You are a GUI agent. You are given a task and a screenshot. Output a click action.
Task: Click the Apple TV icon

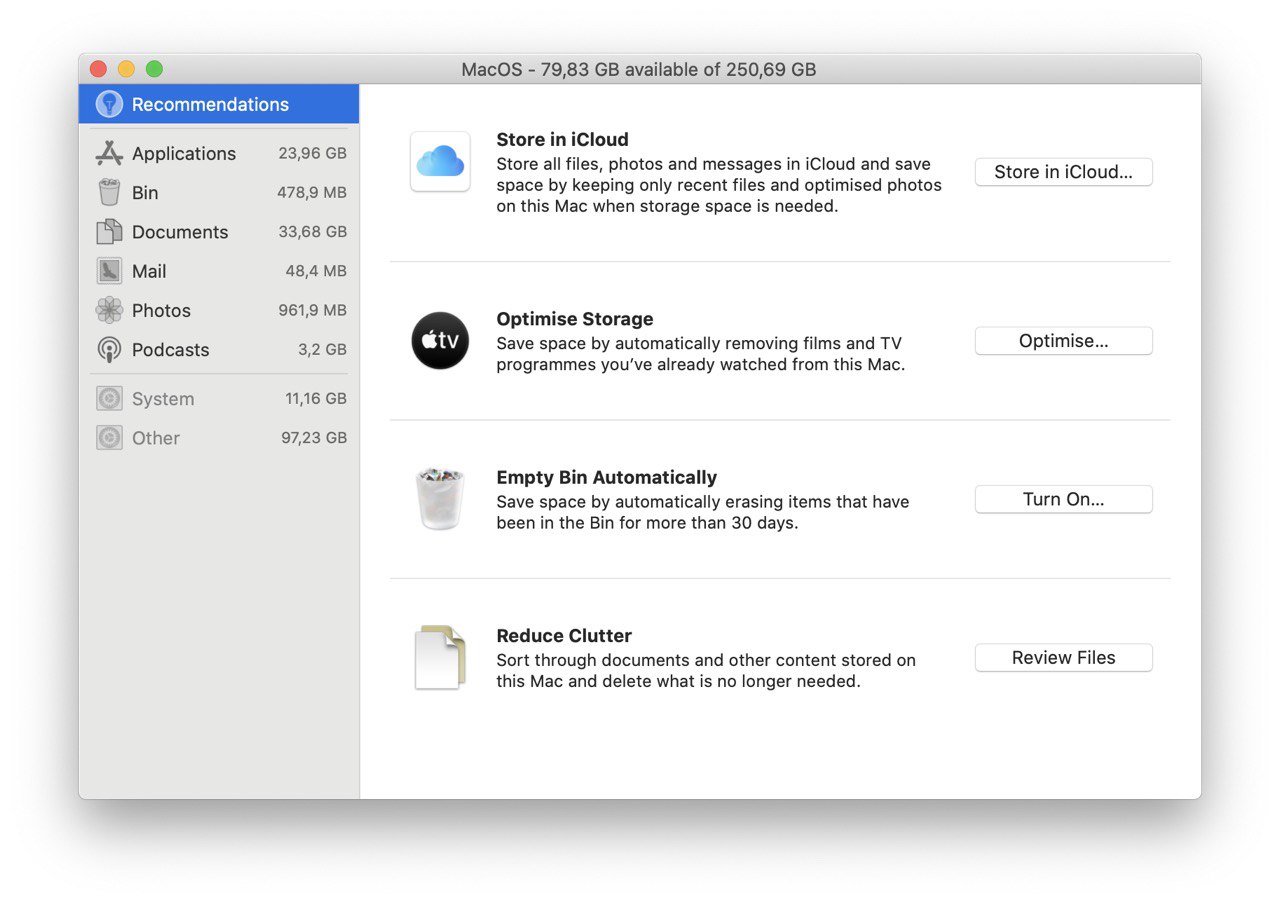440,340
